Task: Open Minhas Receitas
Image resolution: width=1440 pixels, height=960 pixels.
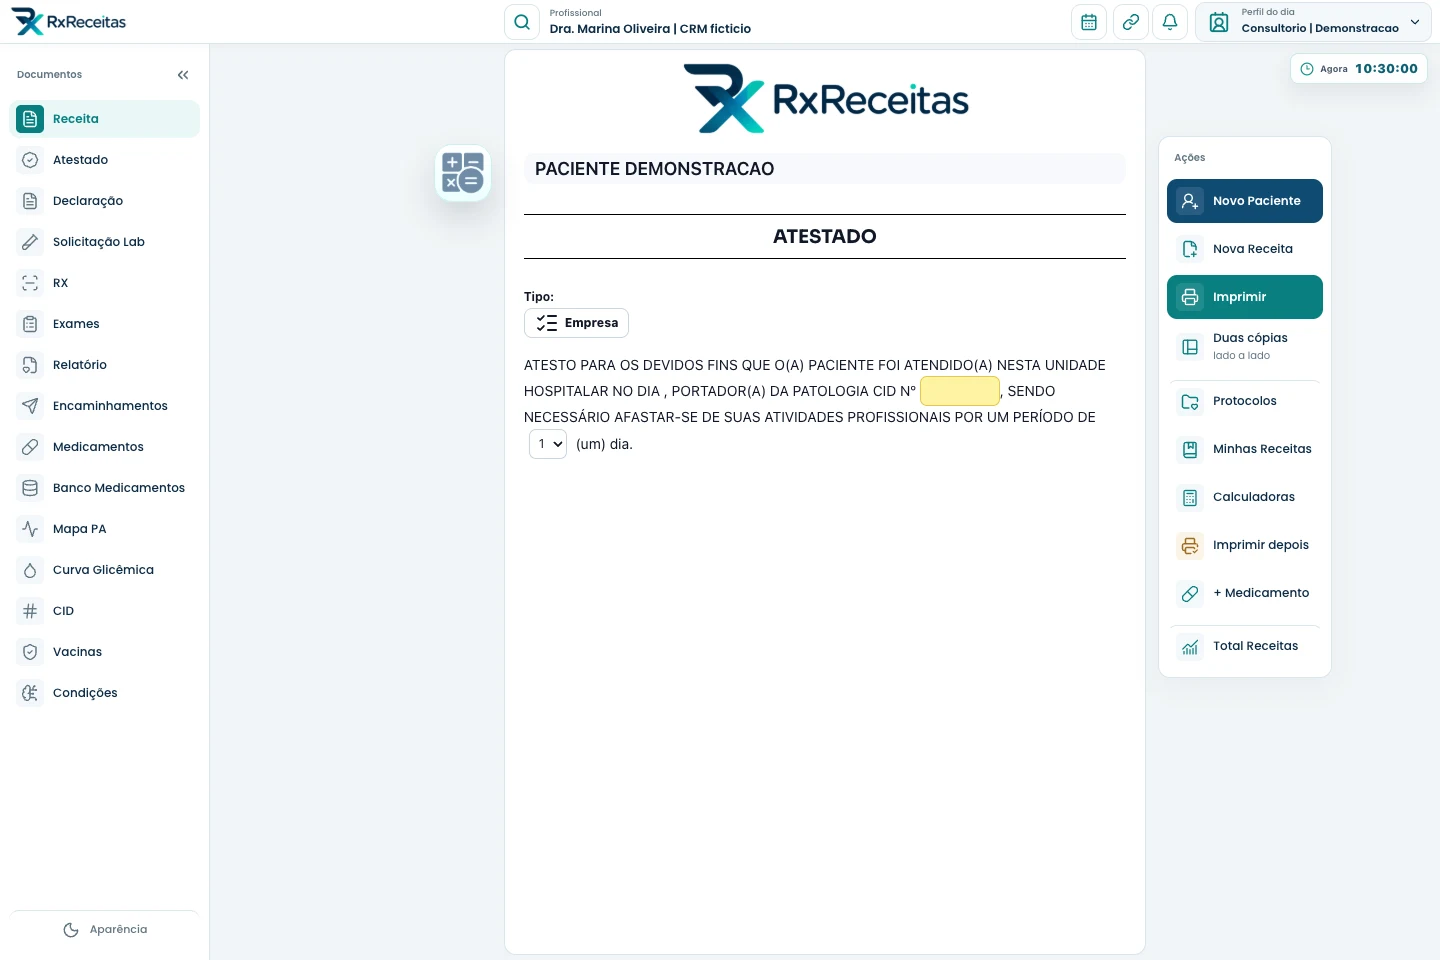Action: point(1245,449)
